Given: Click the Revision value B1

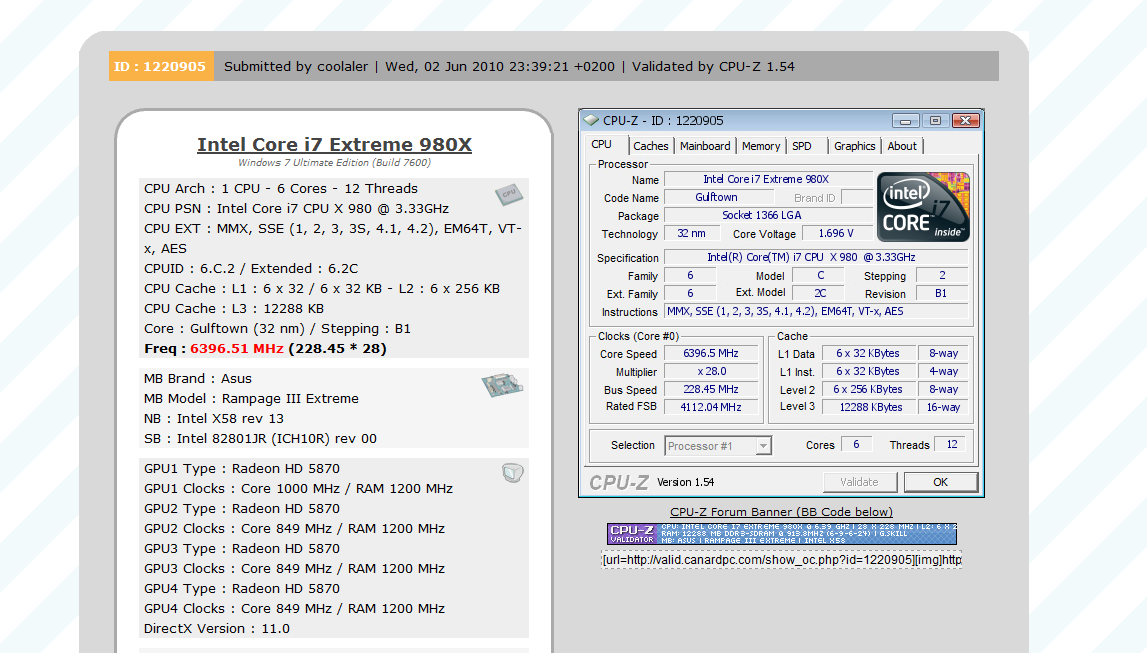Looking at the screenshot, I should (x=942, y=293).
